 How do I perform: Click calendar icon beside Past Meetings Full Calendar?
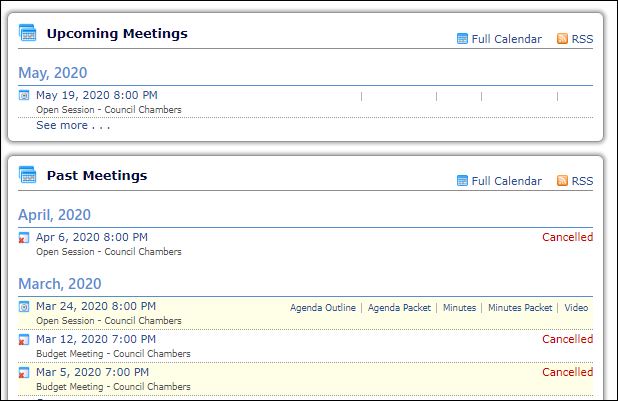(x=462, y=181)
